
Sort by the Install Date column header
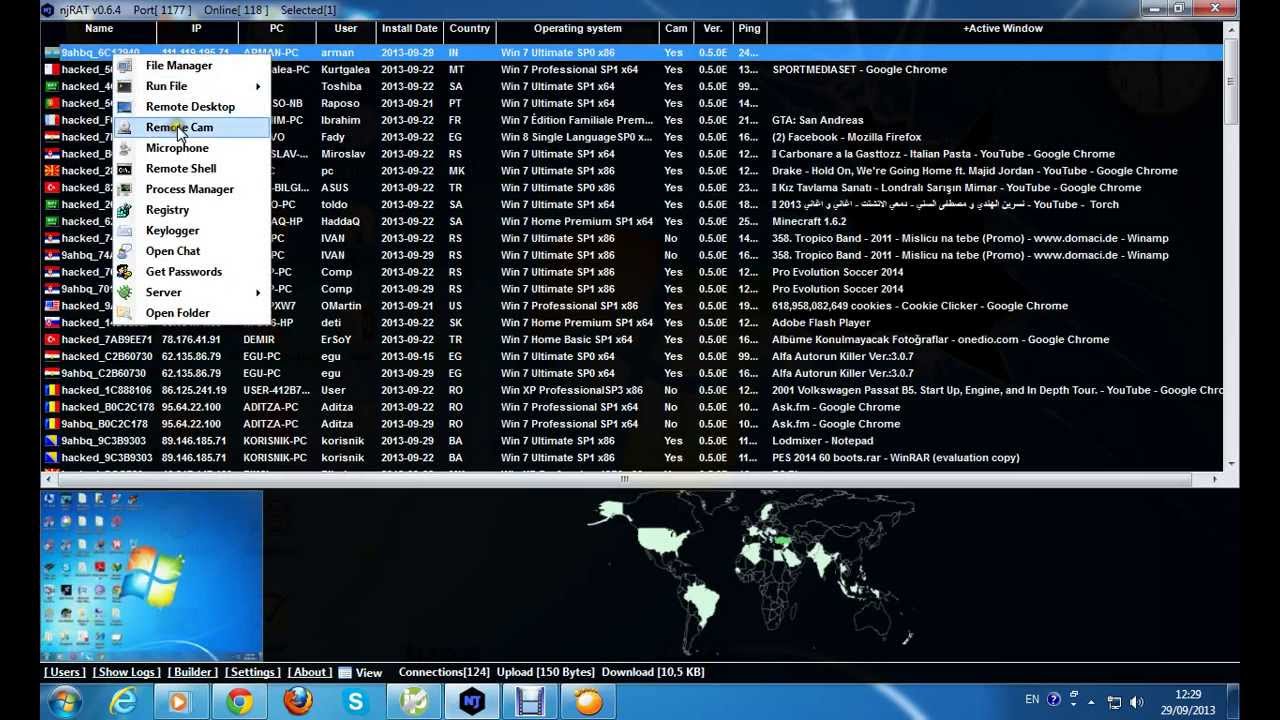(410, 29)
